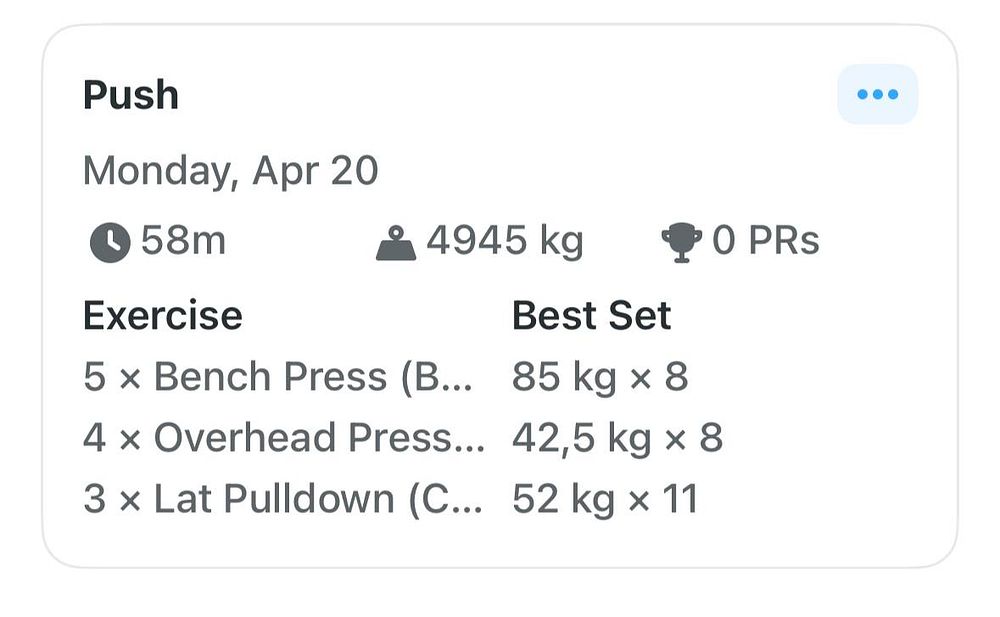Open the Overhead Press exercise row
The height and width of the screenshot is (617, 1000).
[x=270, y=438]
